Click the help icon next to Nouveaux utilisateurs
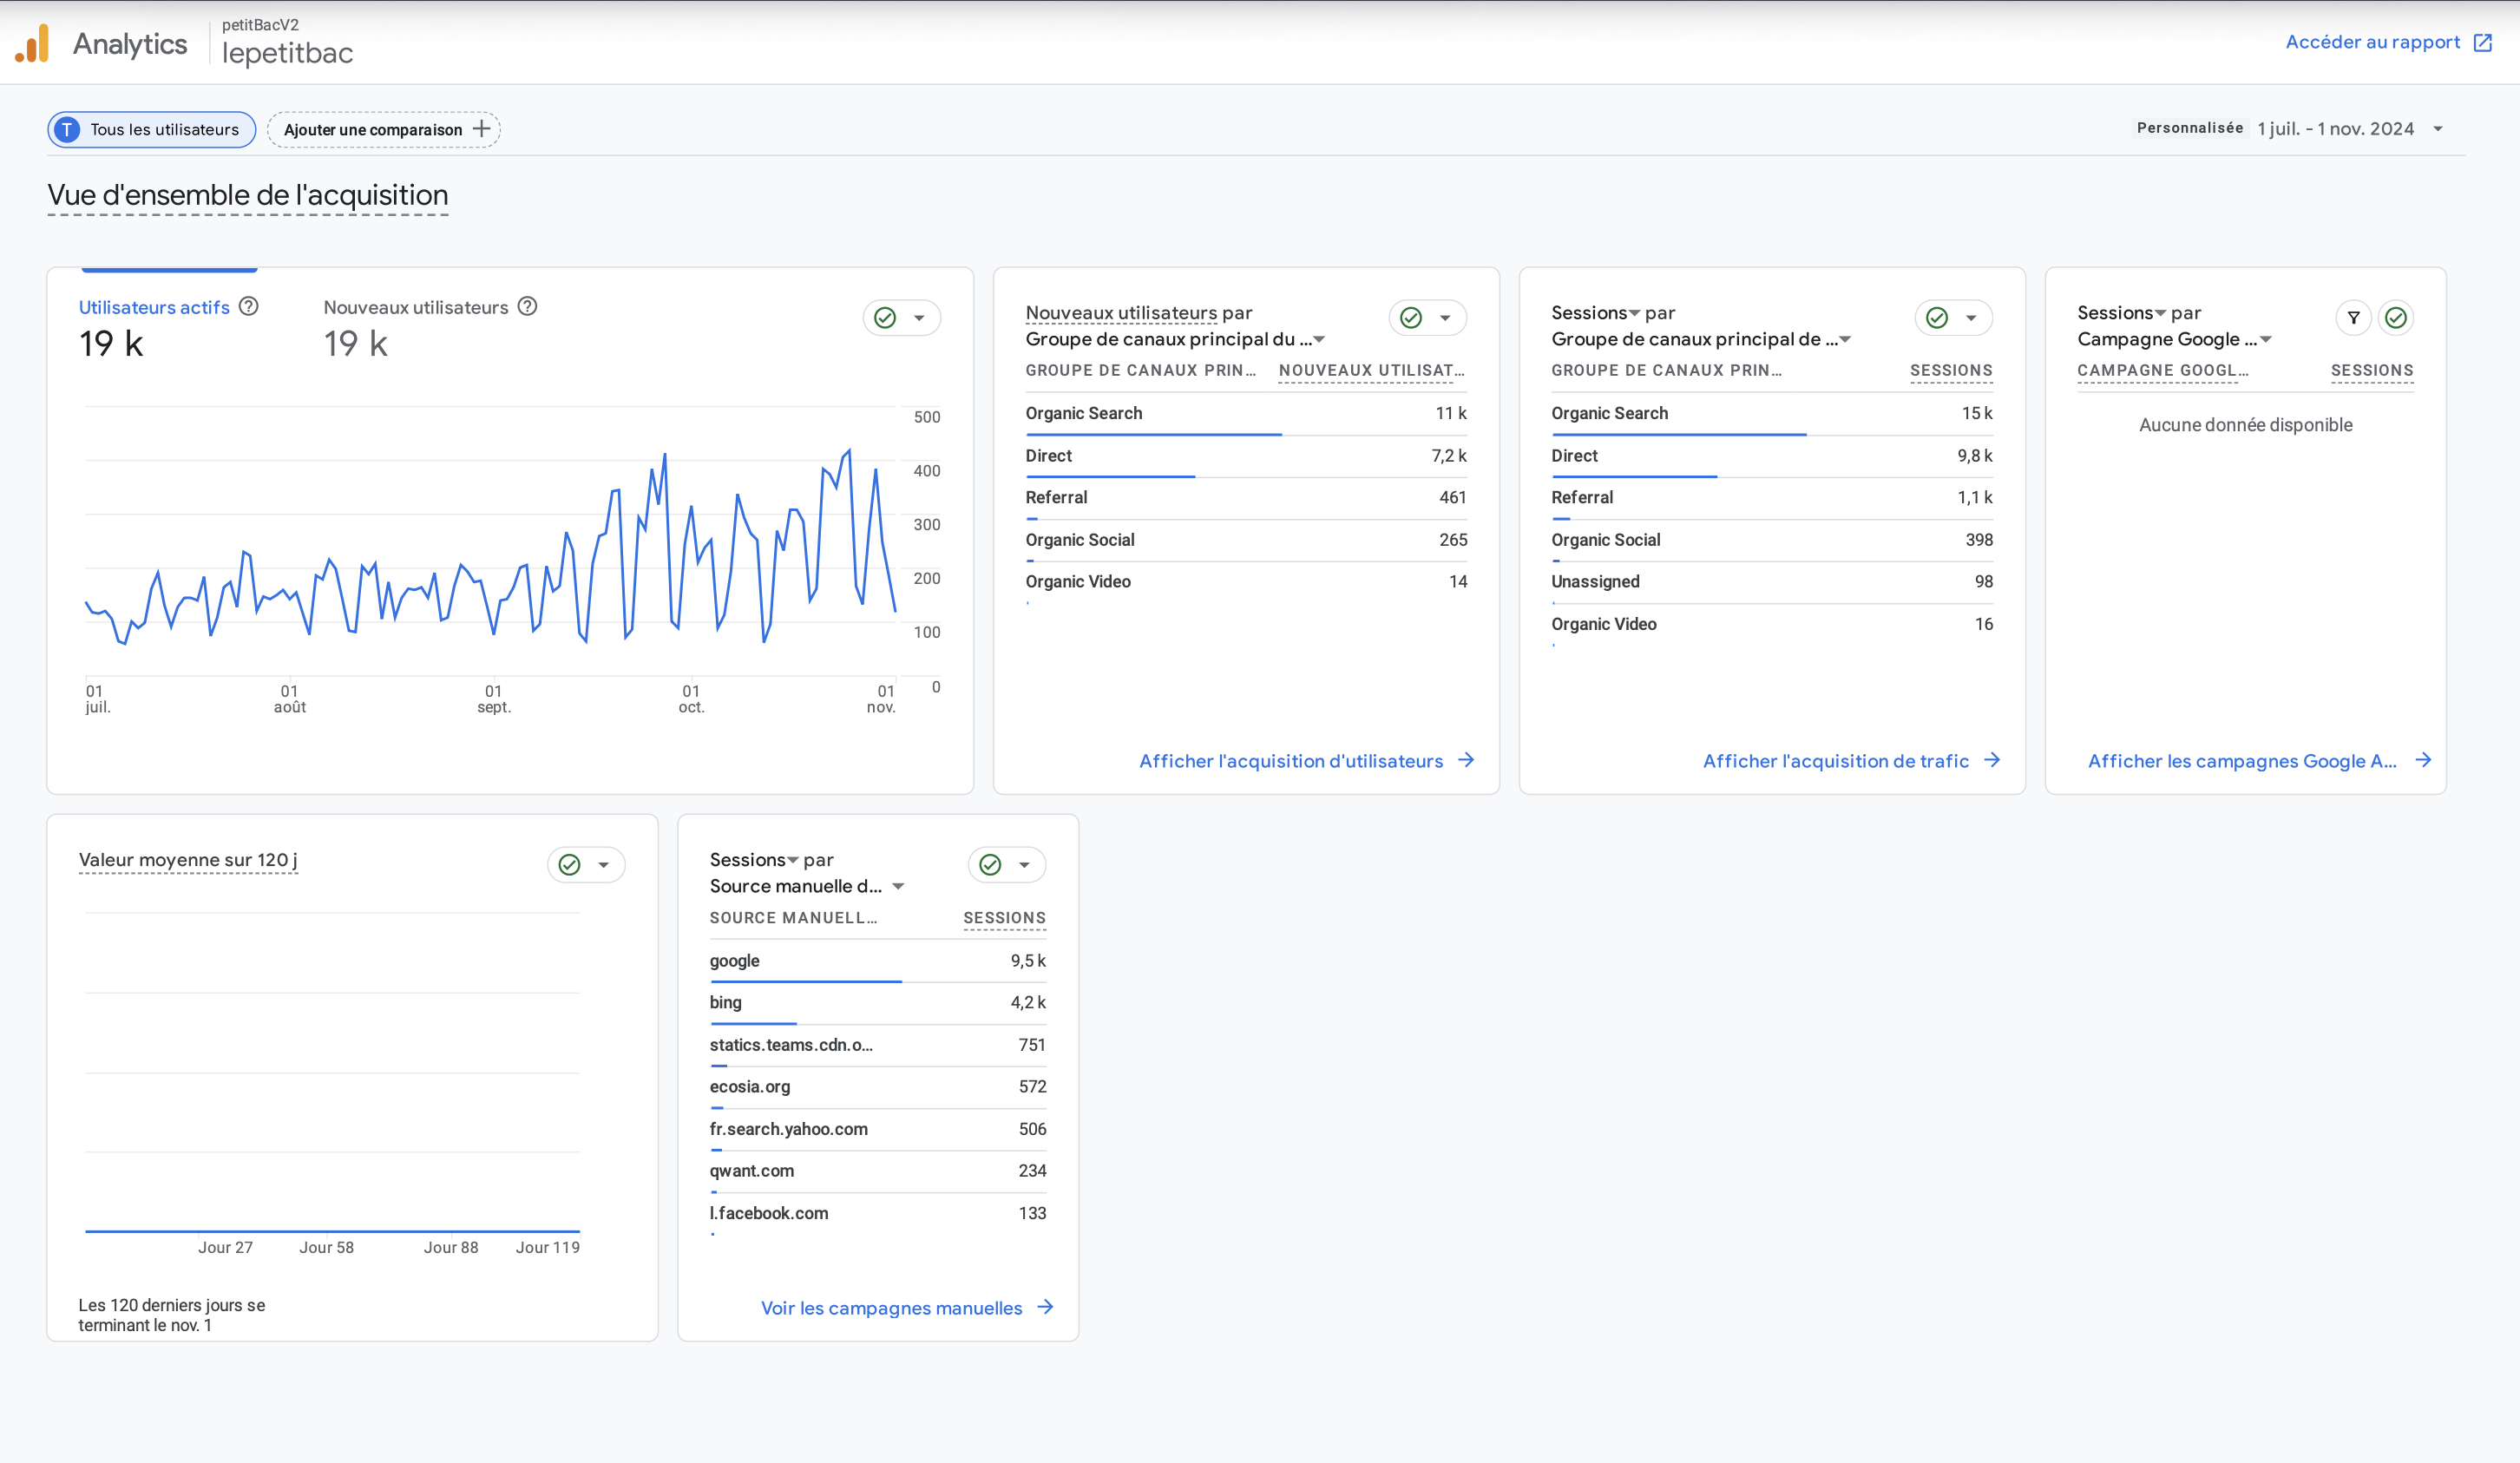 point(528,306)
